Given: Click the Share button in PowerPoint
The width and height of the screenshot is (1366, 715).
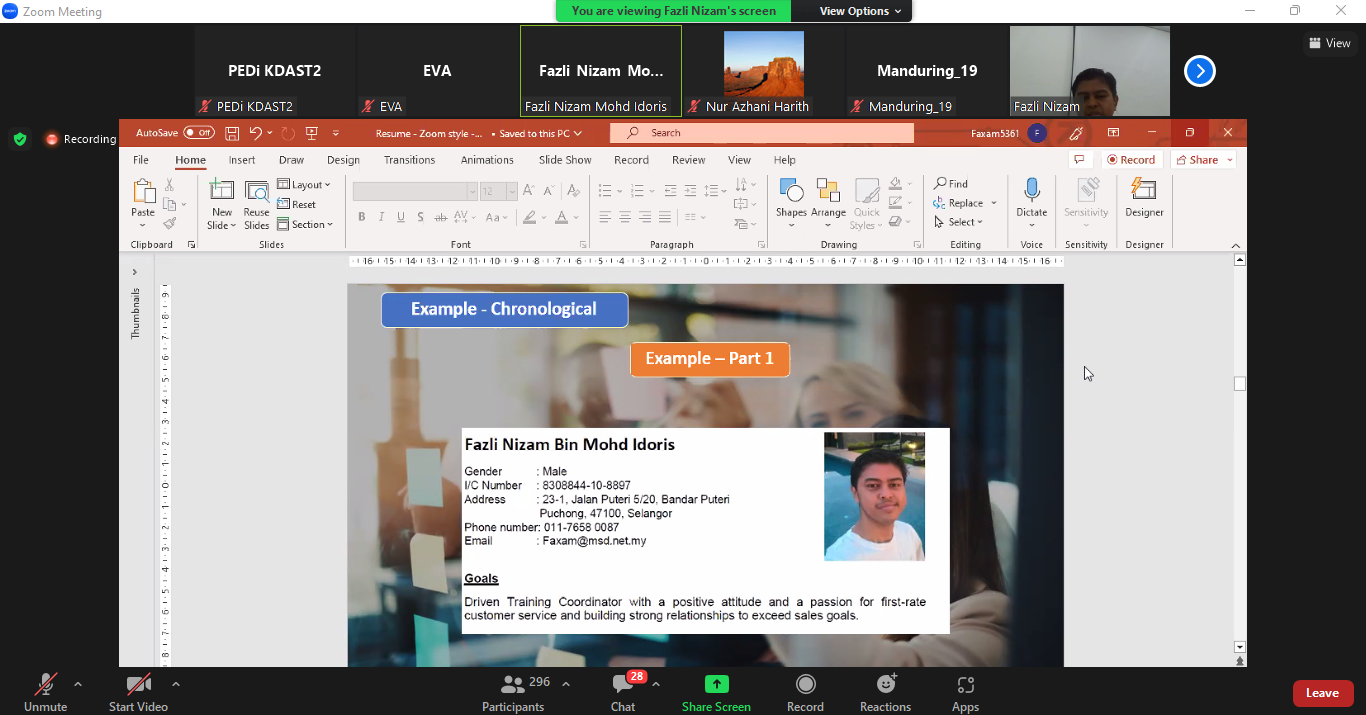Looking at the screenshot, I should tap(1204, 160).
